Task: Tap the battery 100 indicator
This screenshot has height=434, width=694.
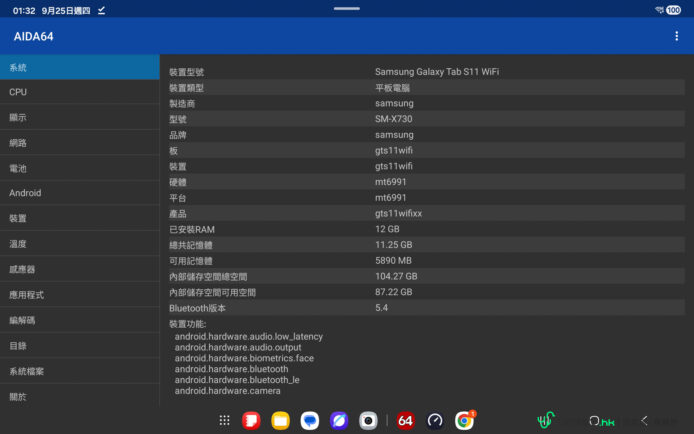Action: (x=673, y=10)
